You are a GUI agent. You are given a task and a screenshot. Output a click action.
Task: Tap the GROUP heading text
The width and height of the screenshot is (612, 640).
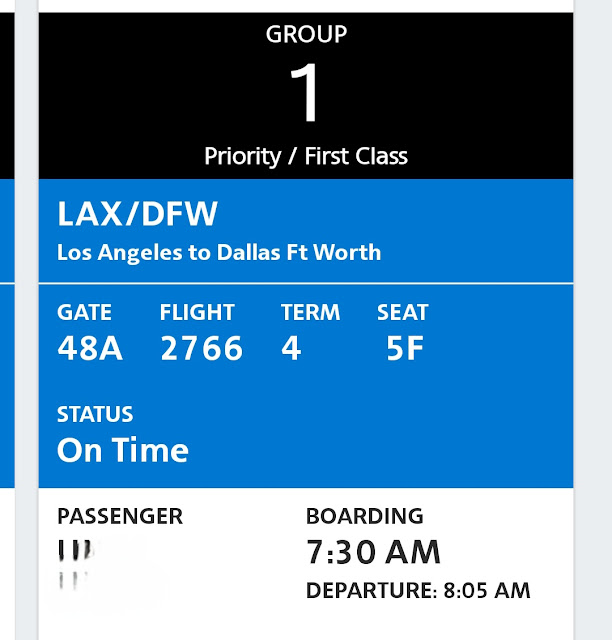(x=306, y=34)
